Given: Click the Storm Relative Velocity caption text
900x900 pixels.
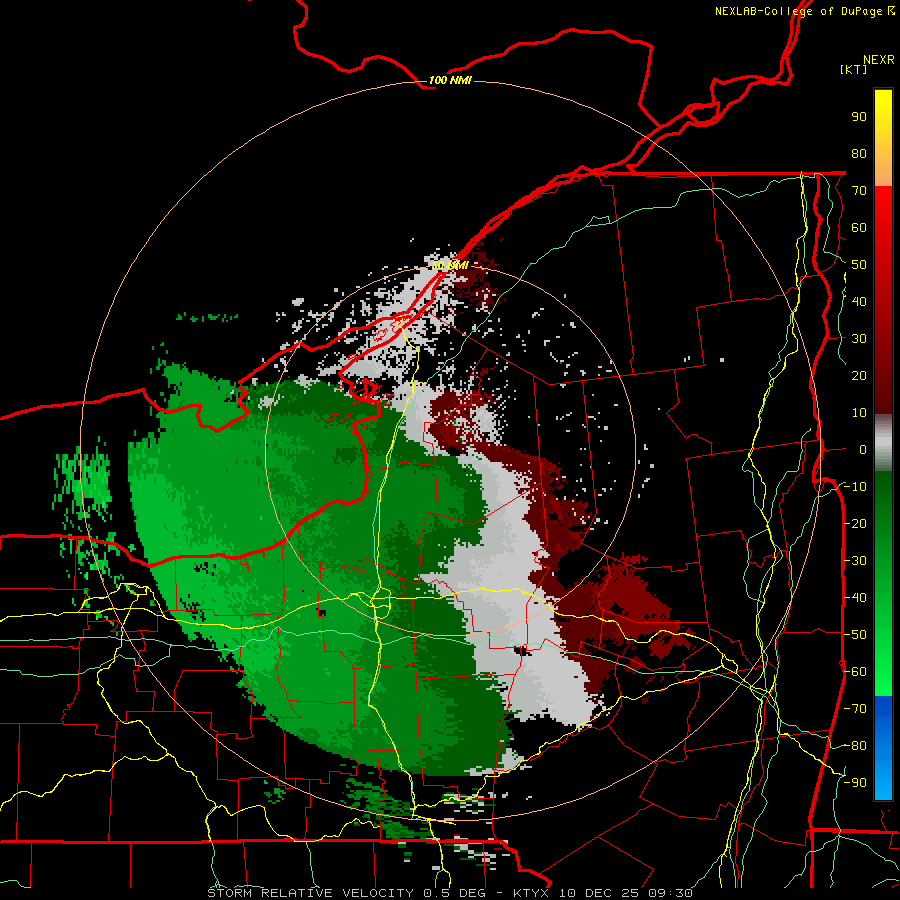Looking at the screenshot, I should tap(449, 893).
